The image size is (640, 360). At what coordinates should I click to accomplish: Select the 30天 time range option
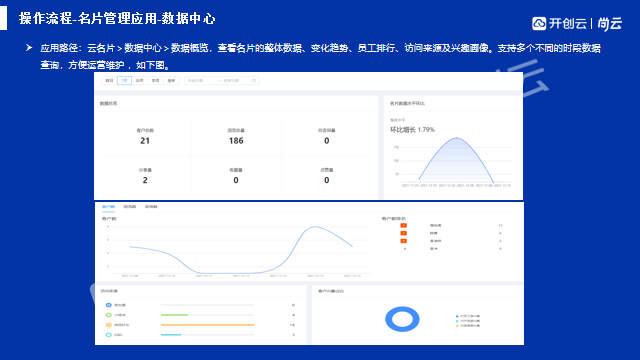point(140,80)
